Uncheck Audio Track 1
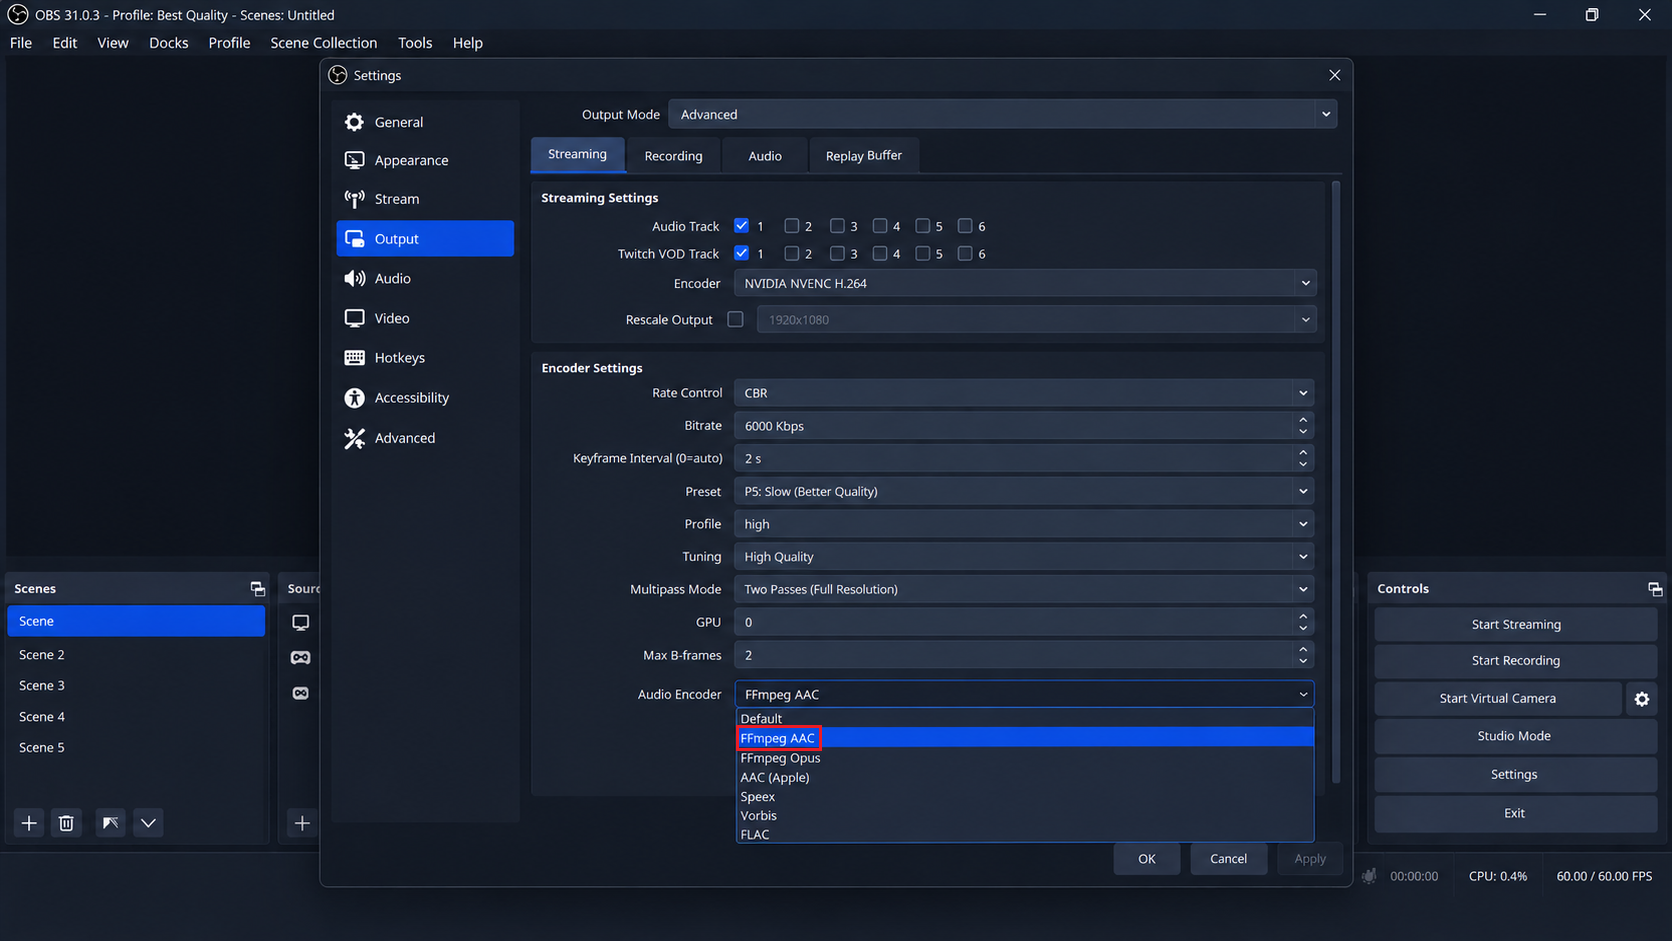Image resolution: width=1672 pixels, height=941 pixels. 741,226
